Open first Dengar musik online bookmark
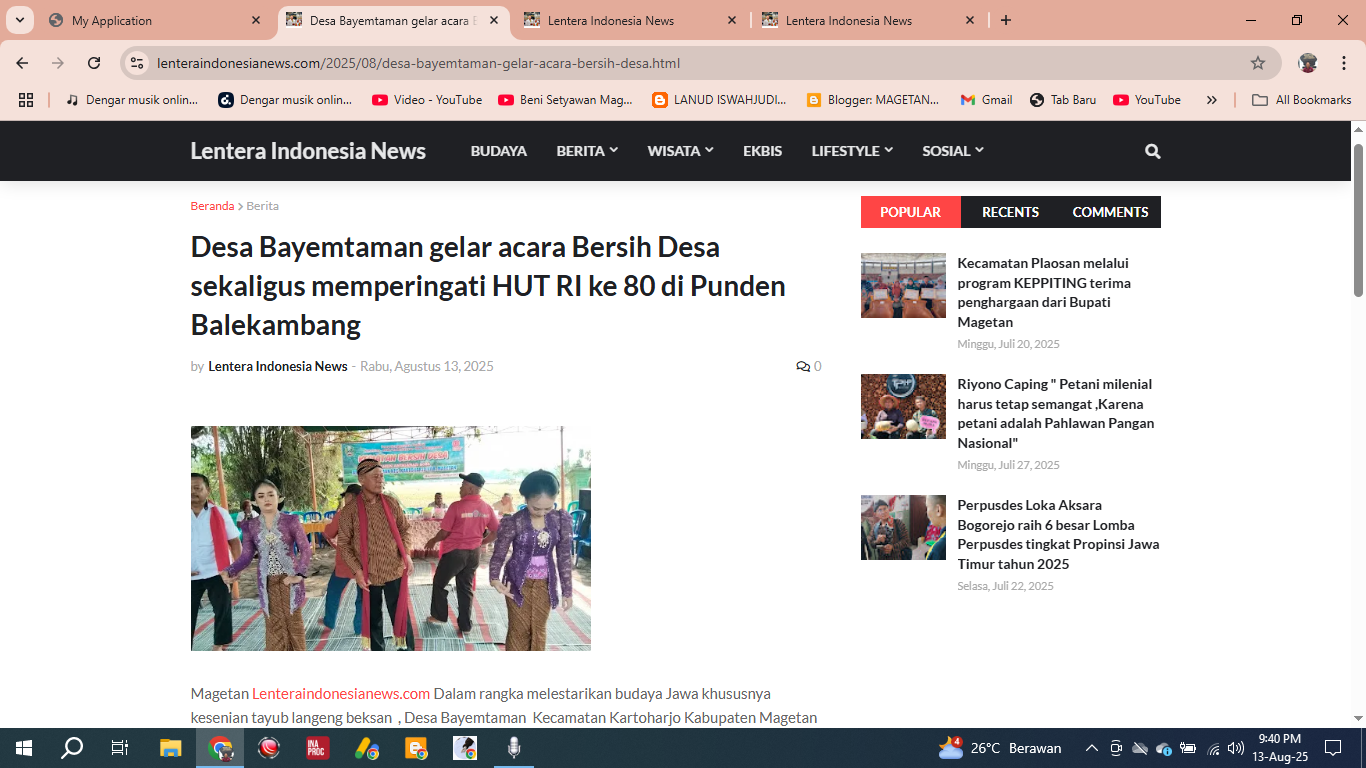The height and width of the screenshot is (768, 1366). 132,100
